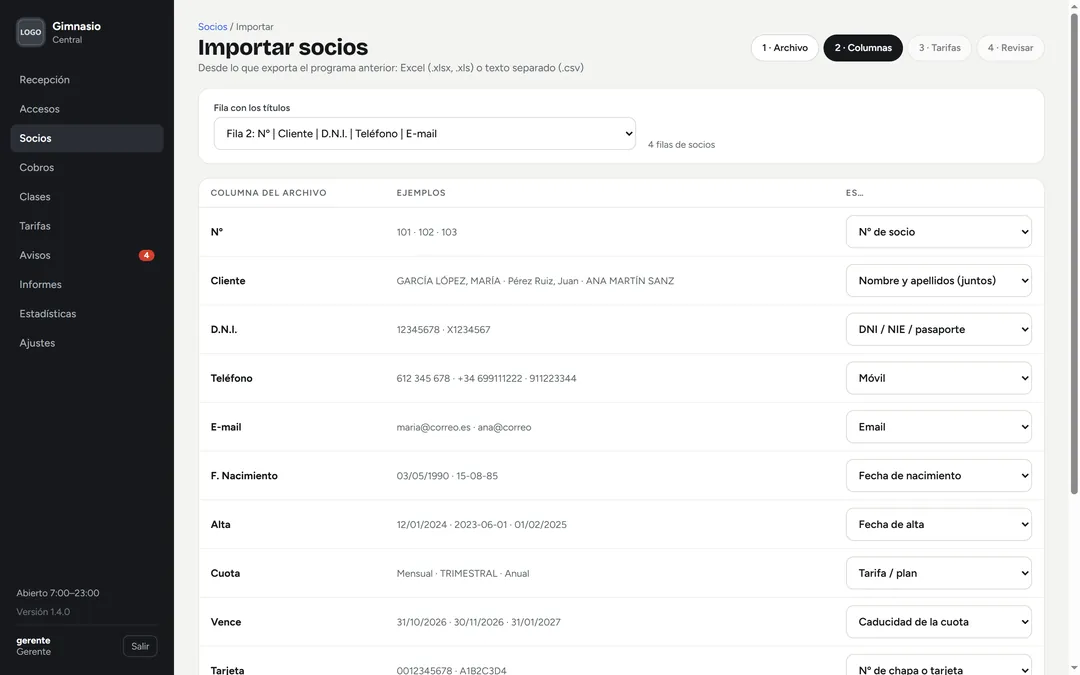The width and height of the screenshot is (1080, 675).
Task: Click the Cliente column name
Action: click(228, 281)
